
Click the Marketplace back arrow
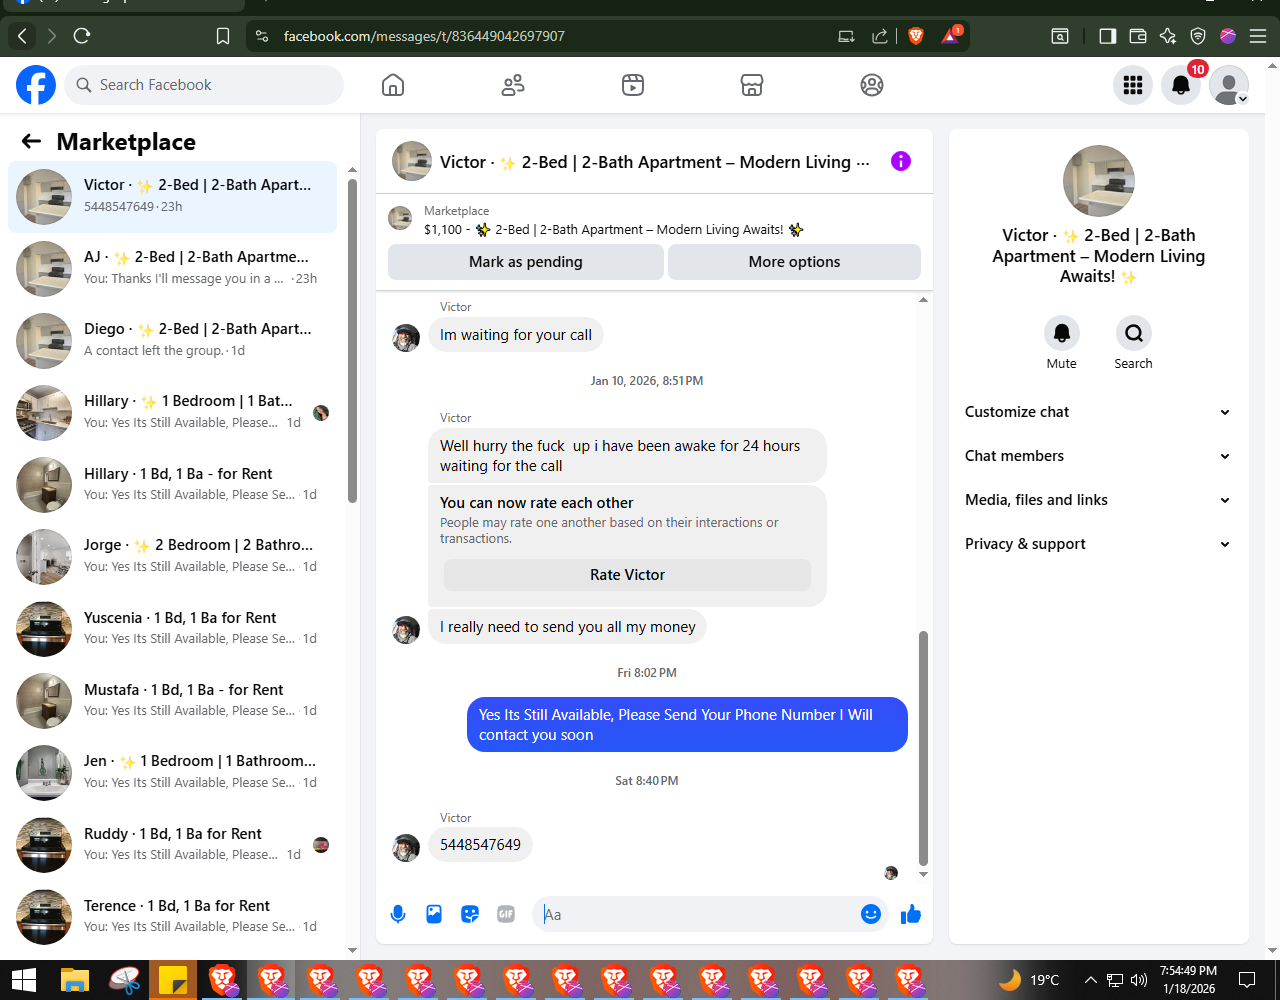[x=31, y=141]
